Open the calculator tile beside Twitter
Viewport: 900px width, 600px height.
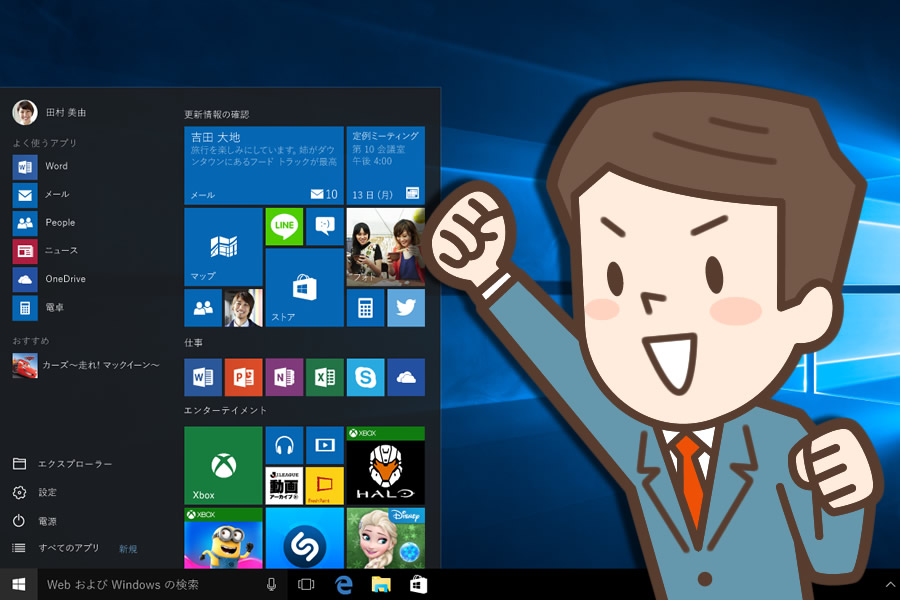[x=365, y=308]
